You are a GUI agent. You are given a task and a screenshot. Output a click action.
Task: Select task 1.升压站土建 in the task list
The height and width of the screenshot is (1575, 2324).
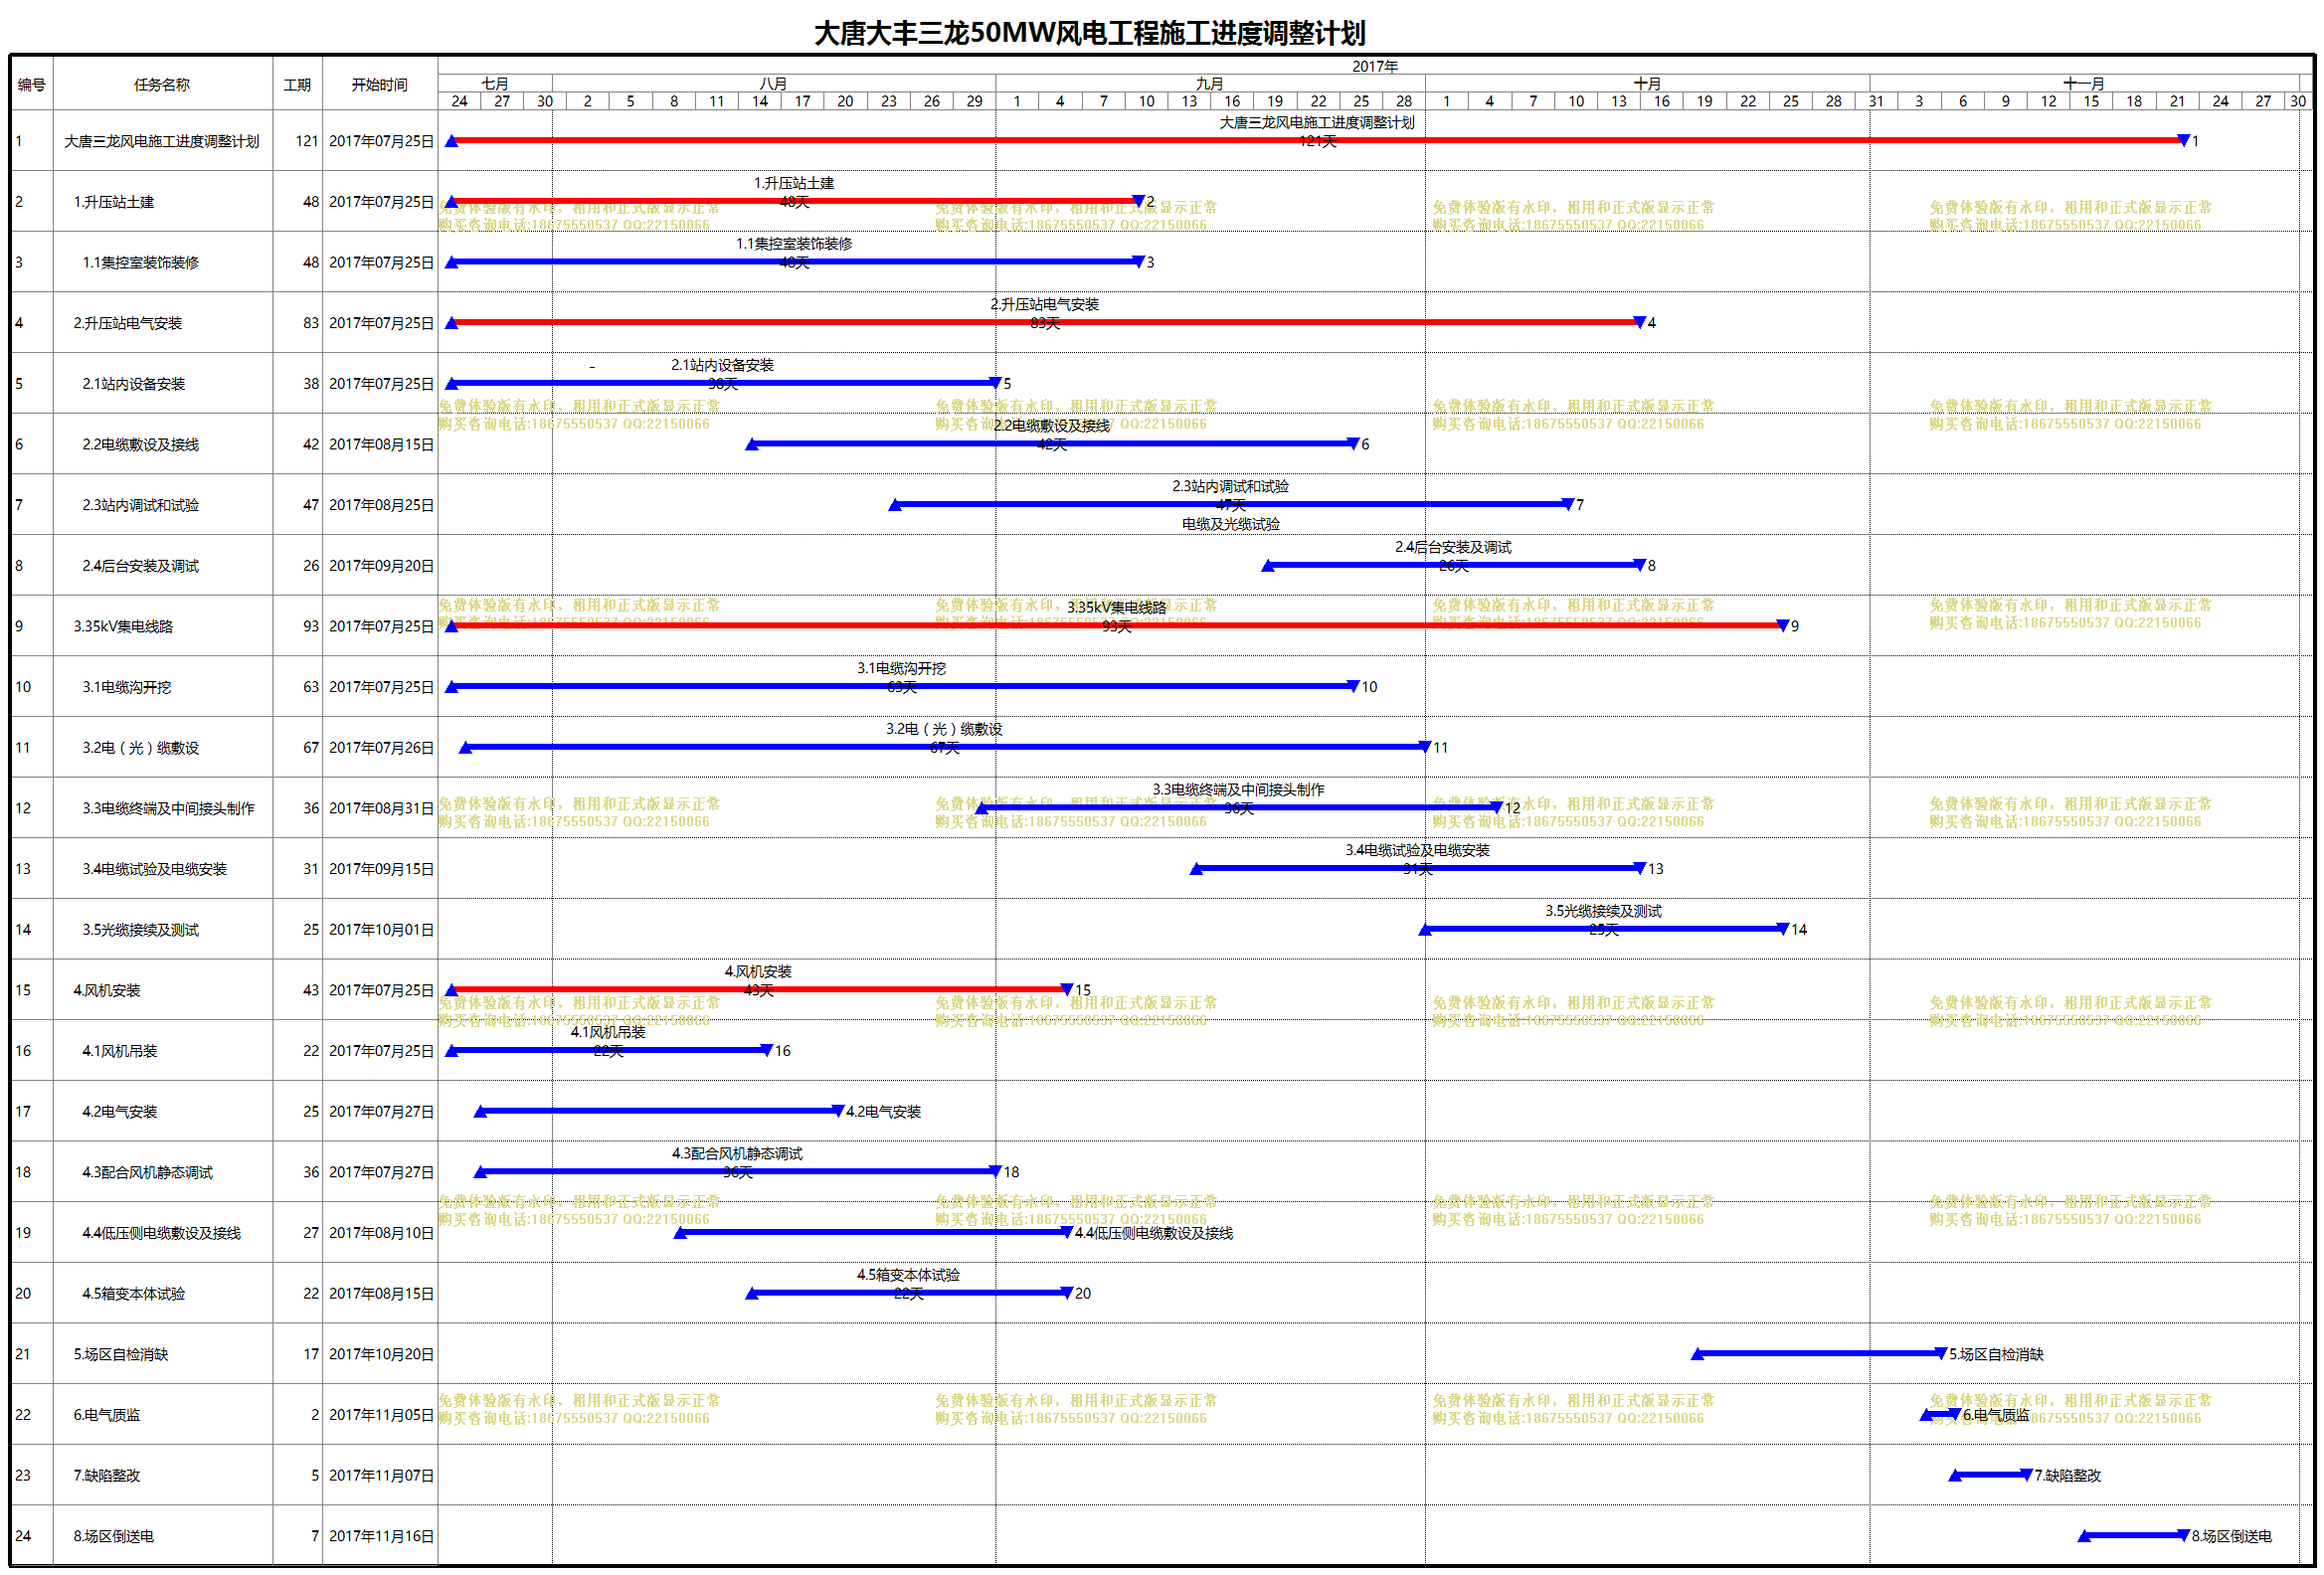pos(114,202)
